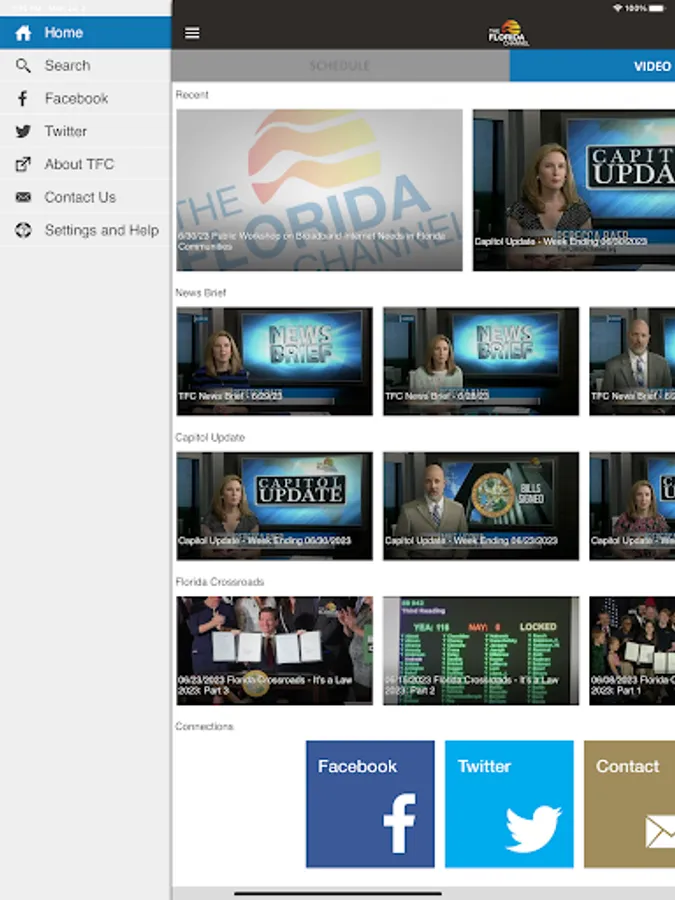Viewport: 675px width, 900px height.
Task: Click the Settings and Help lifebuoy icon
Action: point(23,230)
